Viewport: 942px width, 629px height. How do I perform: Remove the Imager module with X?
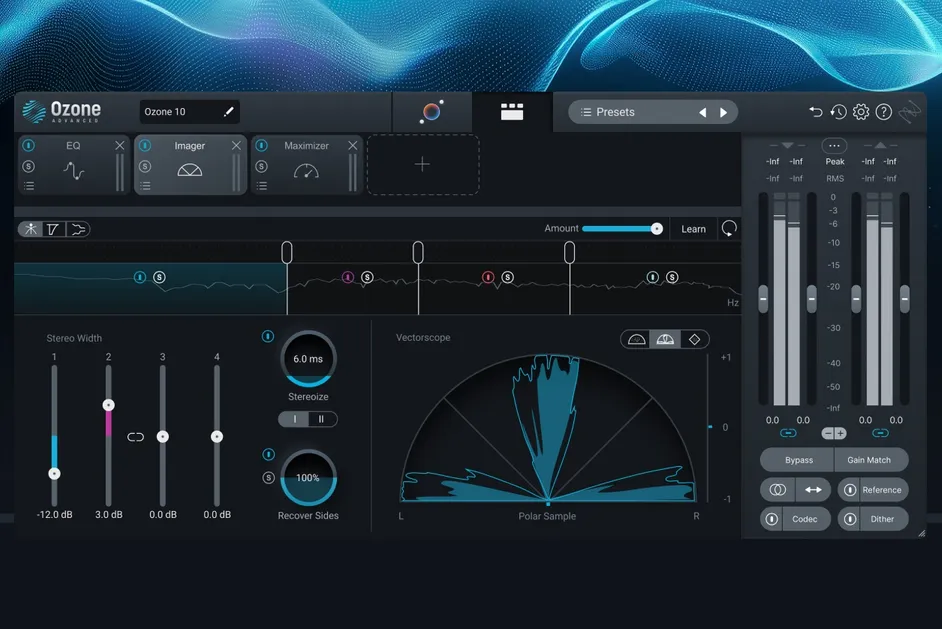point(236,145)
